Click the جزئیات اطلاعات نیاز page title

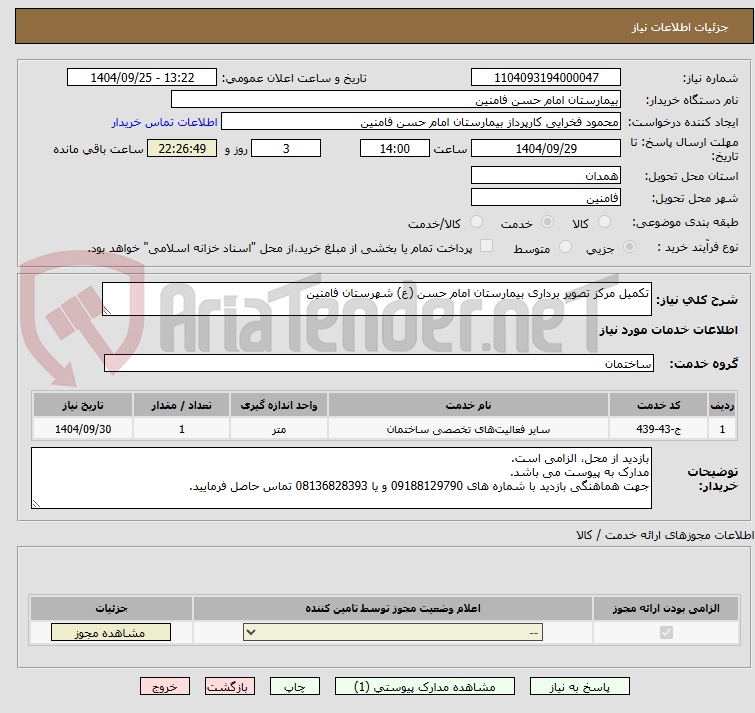[679, 27]
